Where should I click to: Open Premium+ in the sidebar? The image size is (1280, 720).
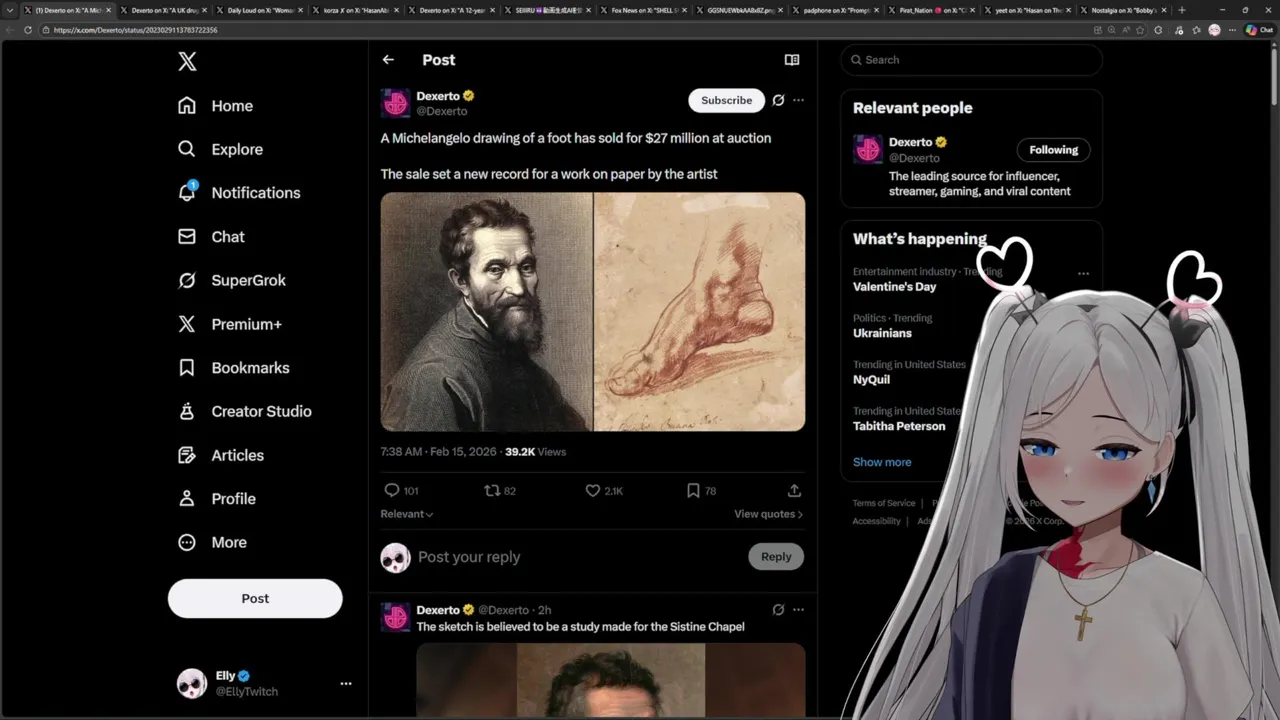tap(229, 324)
